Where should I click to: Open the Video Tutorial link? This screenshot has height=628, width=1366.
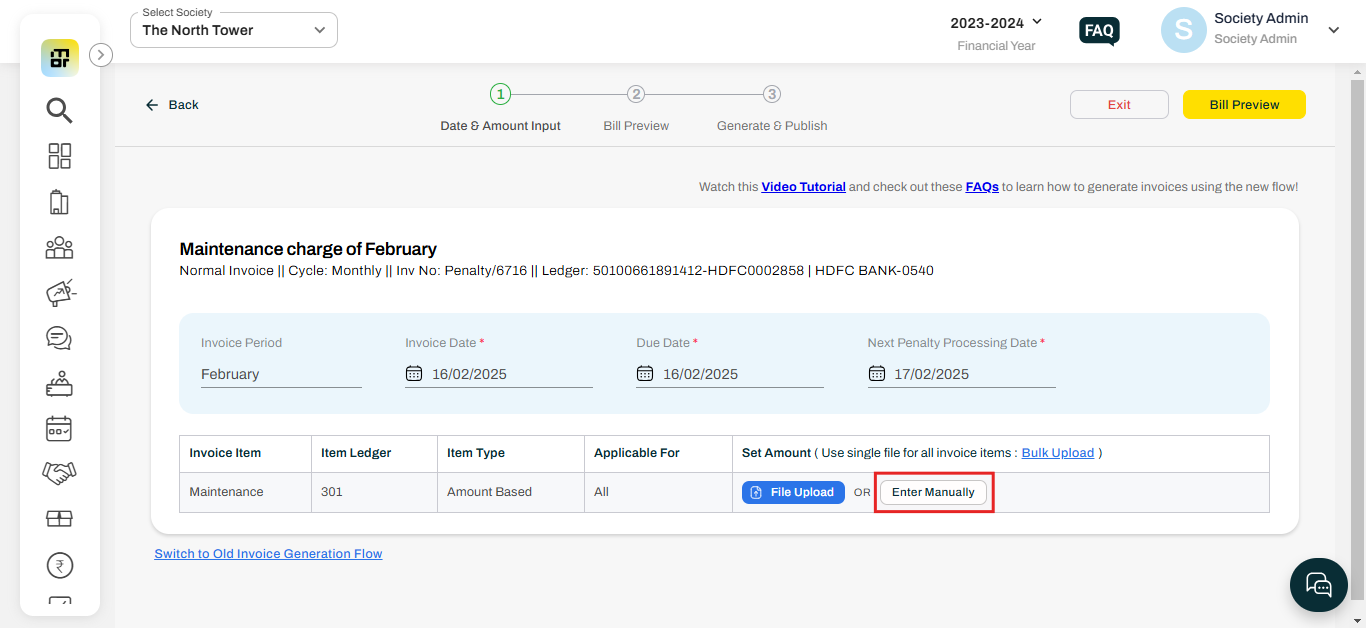[803, 187]
